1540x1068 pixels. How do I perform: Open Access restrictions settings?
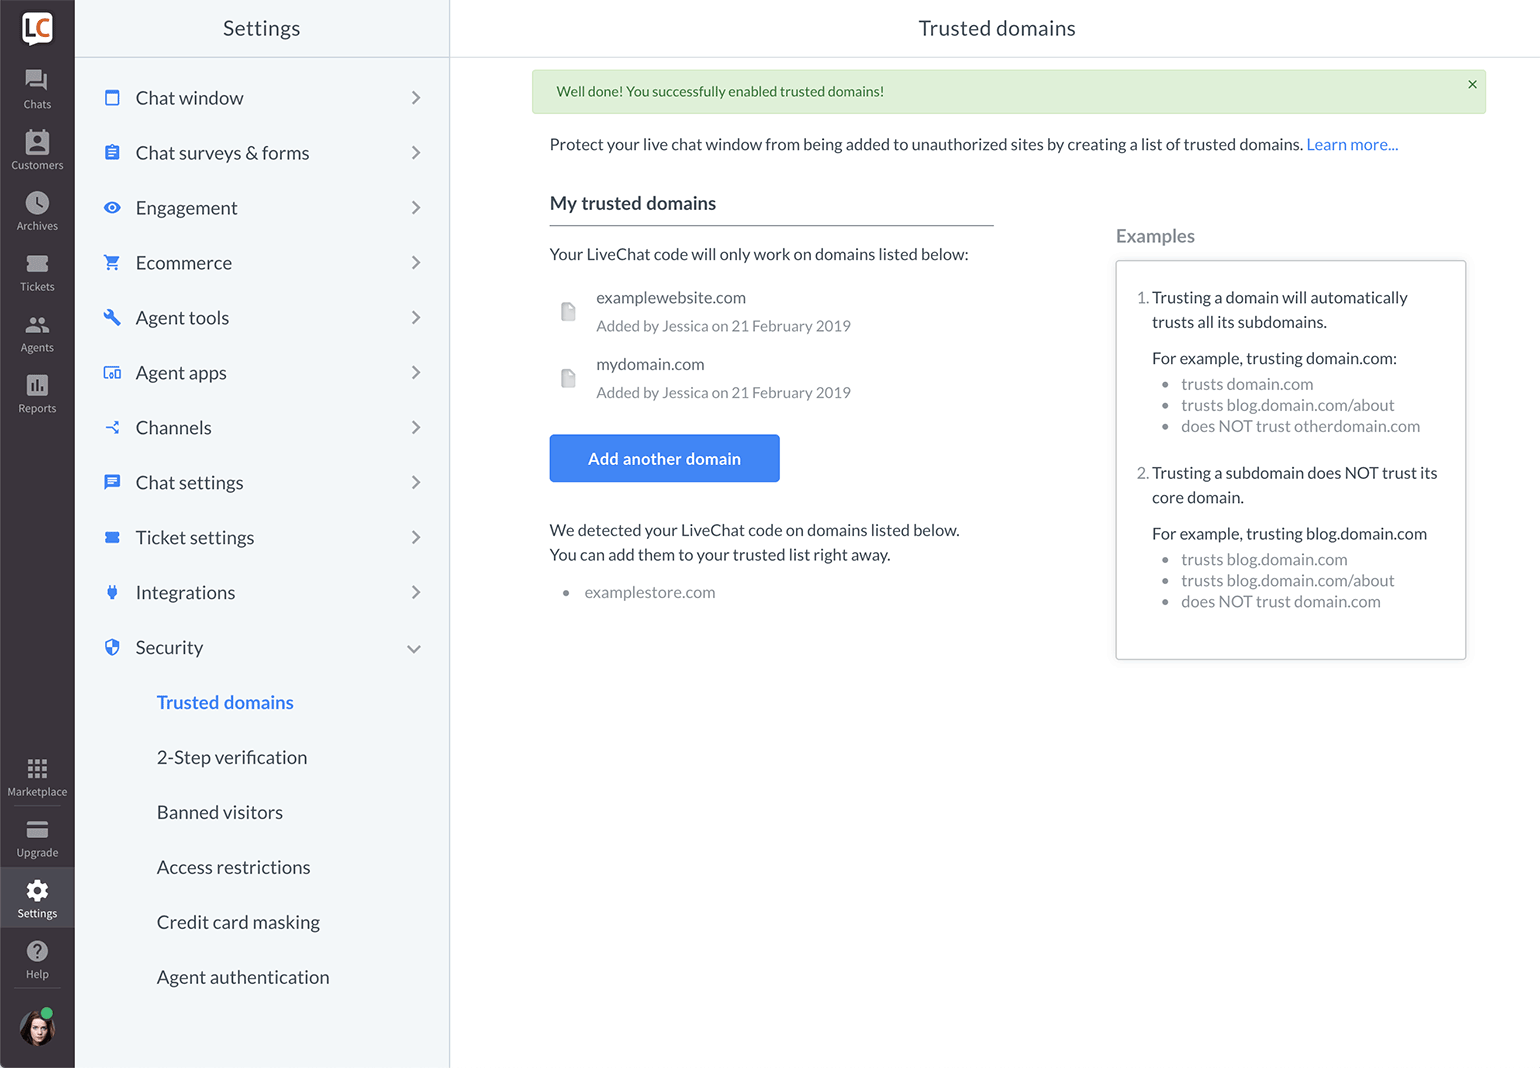234,868
